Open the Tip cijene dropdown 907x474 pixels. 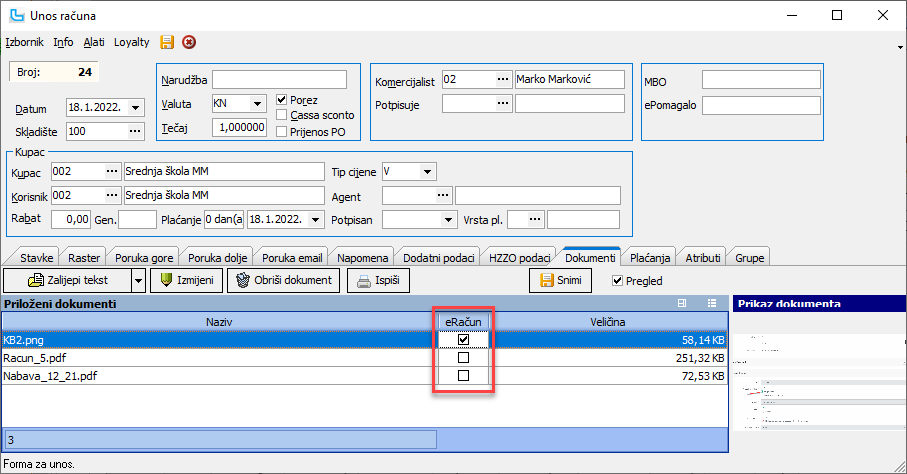point(427,172)
